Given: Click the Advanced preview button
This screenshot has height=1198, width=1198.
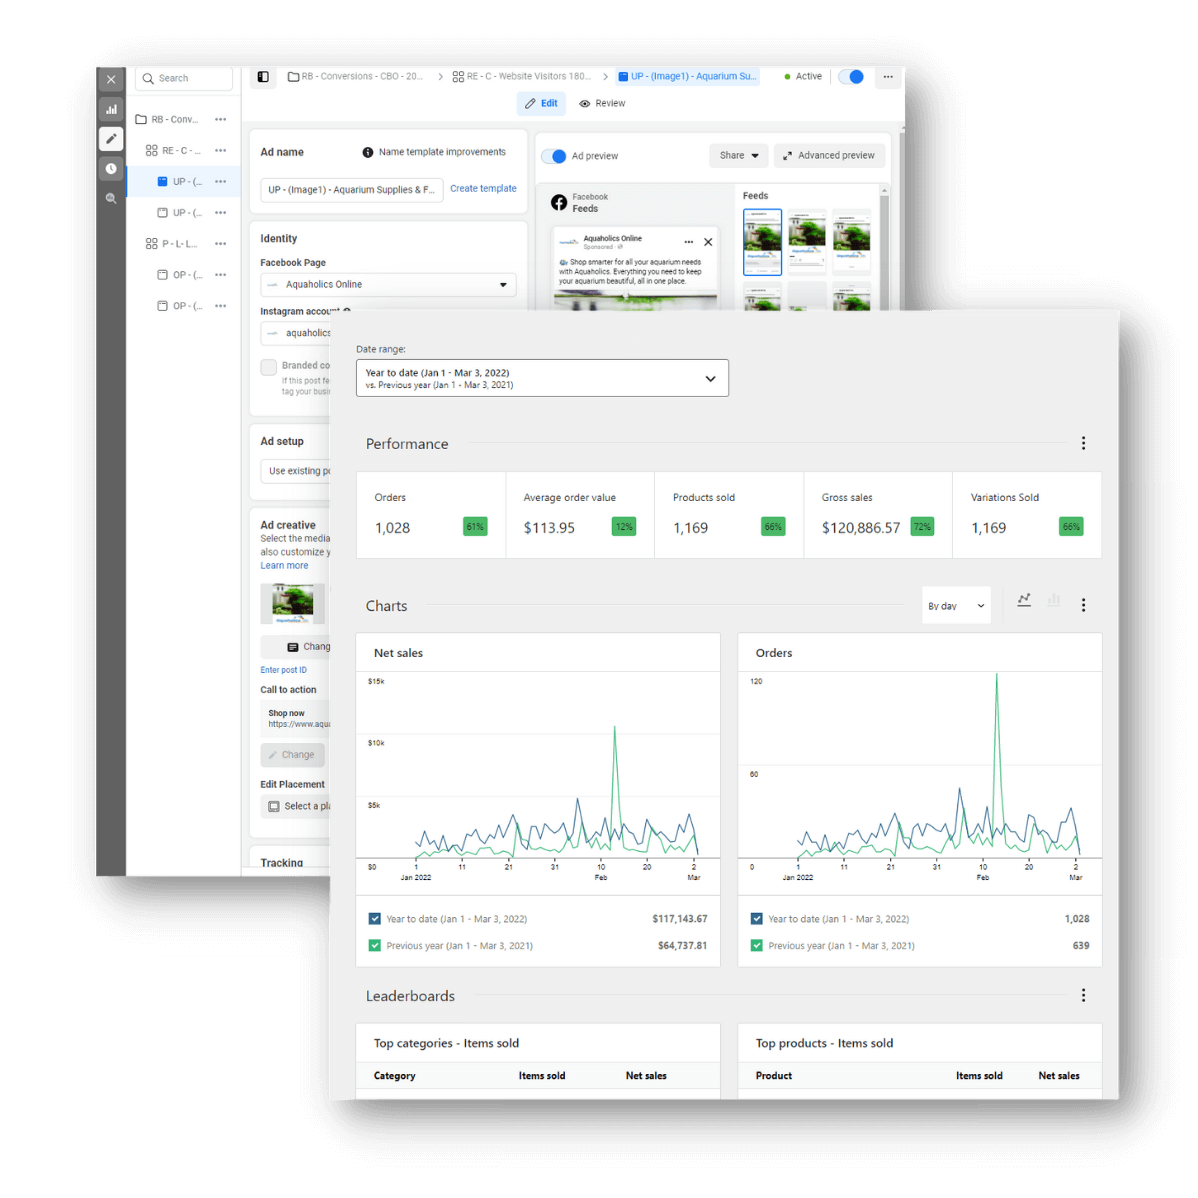Looking at the screenshot, I should tap(828, 155).
